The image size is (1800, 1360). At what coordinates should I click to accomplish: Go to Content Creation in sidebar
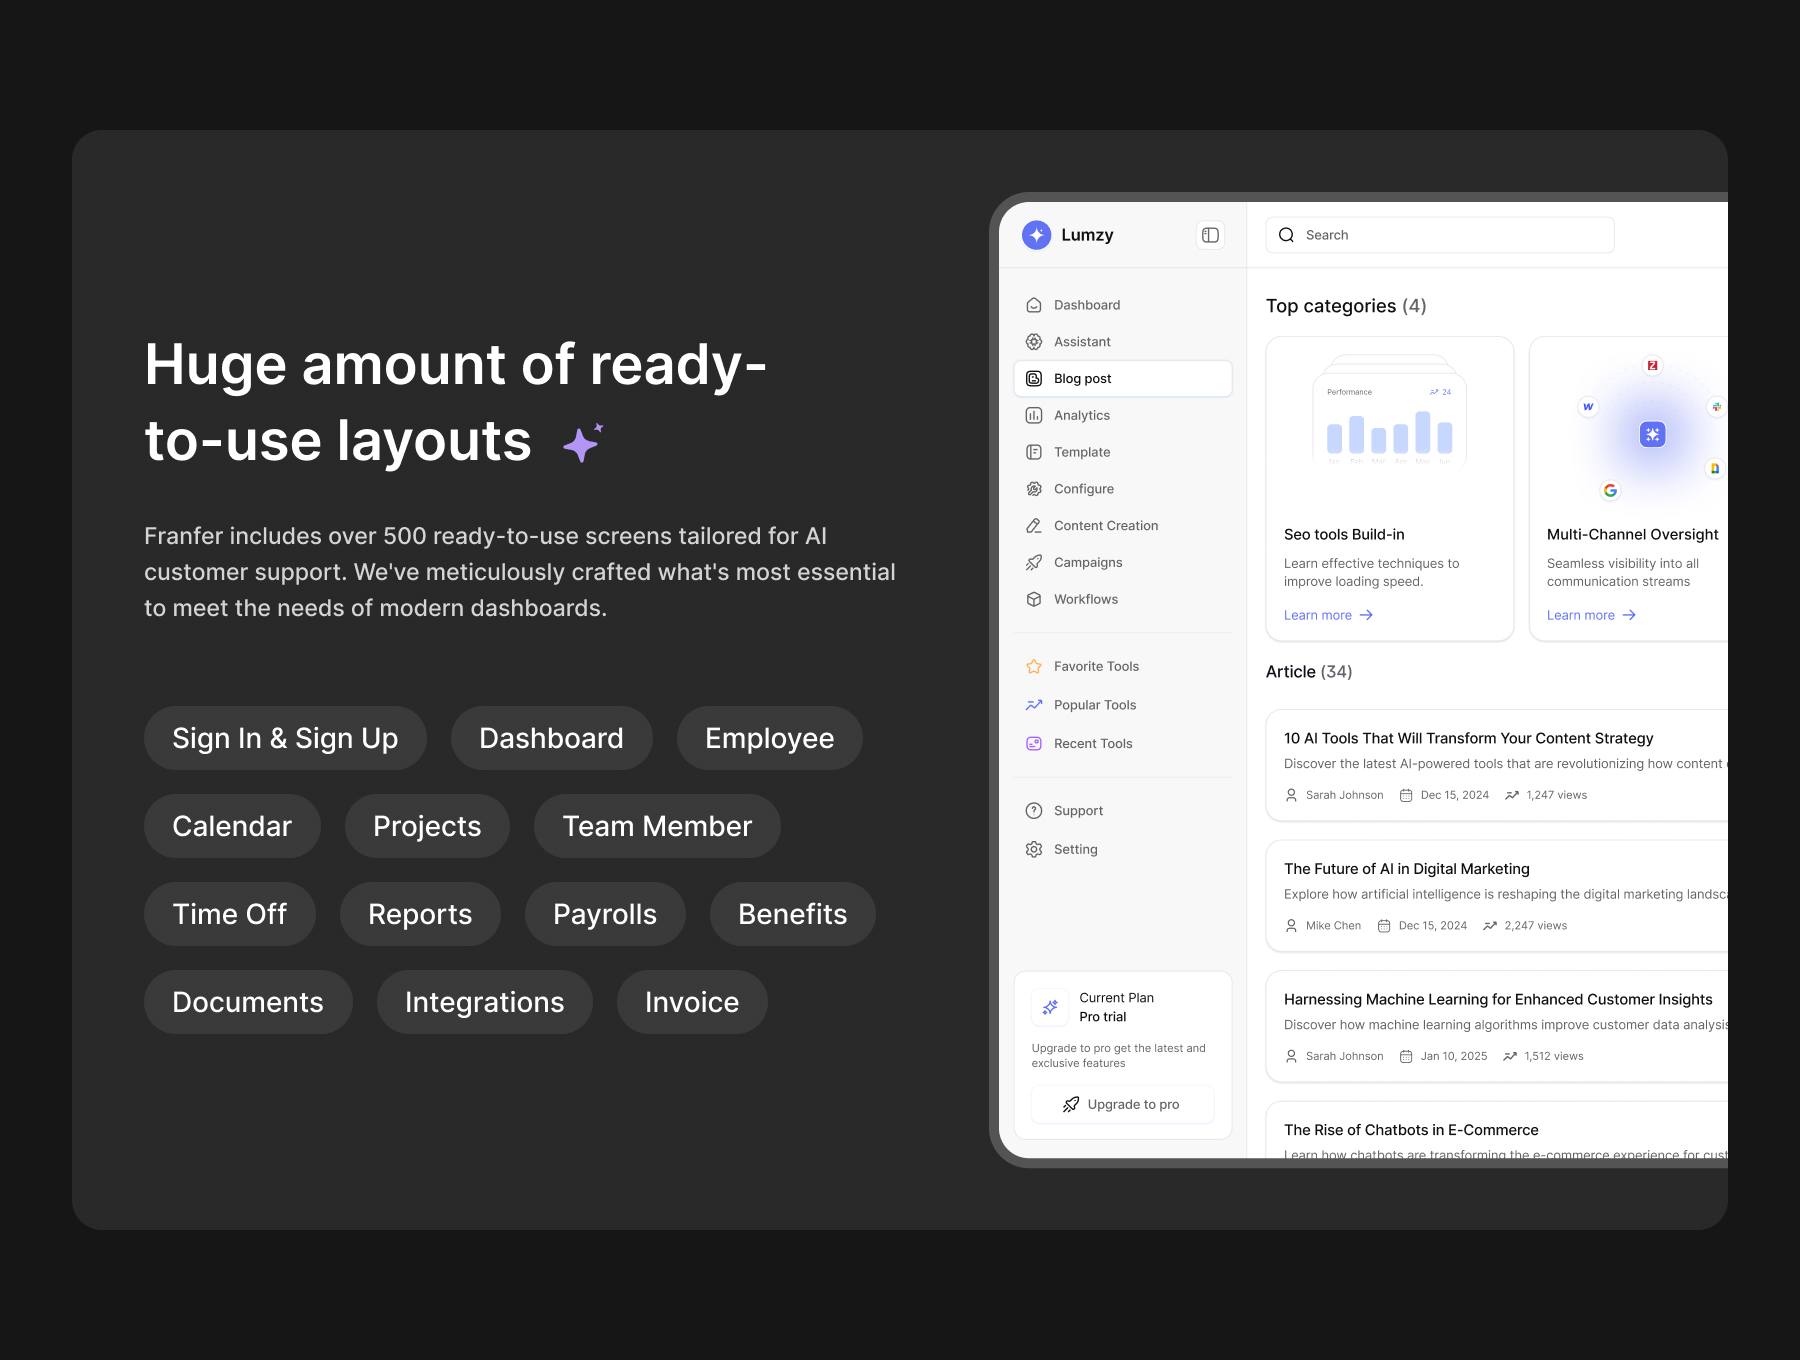coord(1105,526)
